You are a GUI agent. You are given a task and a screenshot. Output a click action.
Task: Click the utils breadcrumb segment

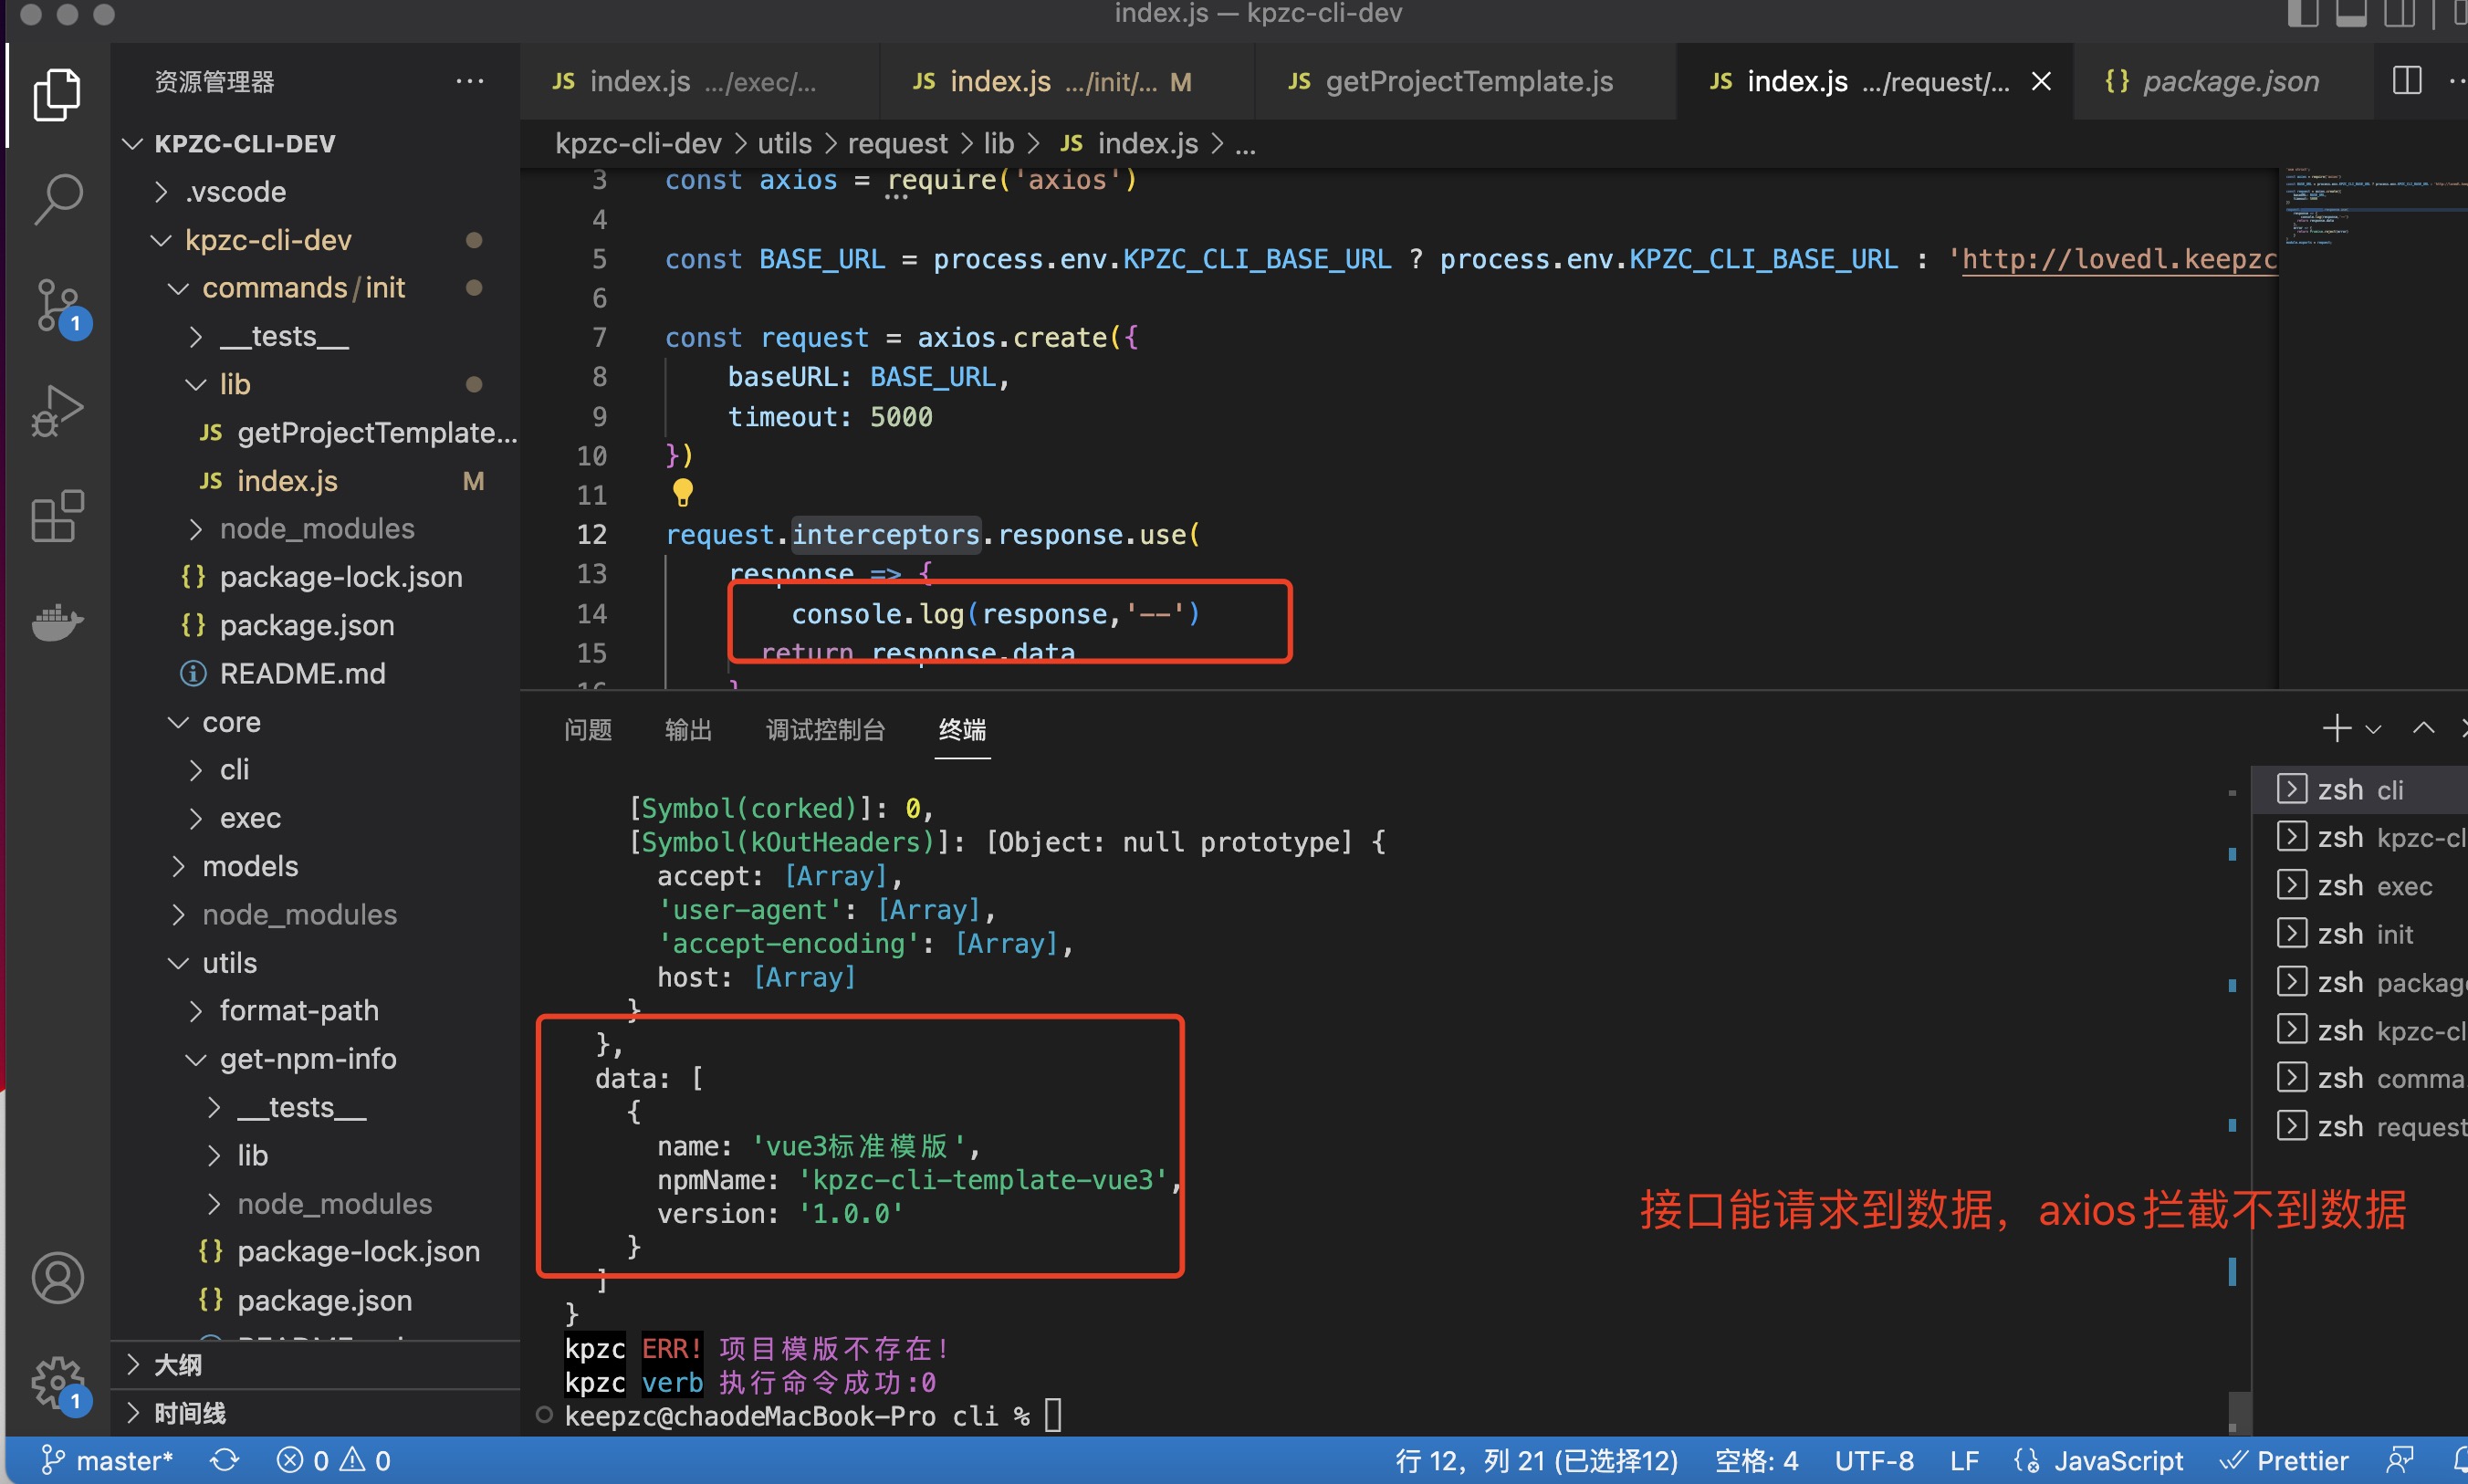[x=784, y=143]
